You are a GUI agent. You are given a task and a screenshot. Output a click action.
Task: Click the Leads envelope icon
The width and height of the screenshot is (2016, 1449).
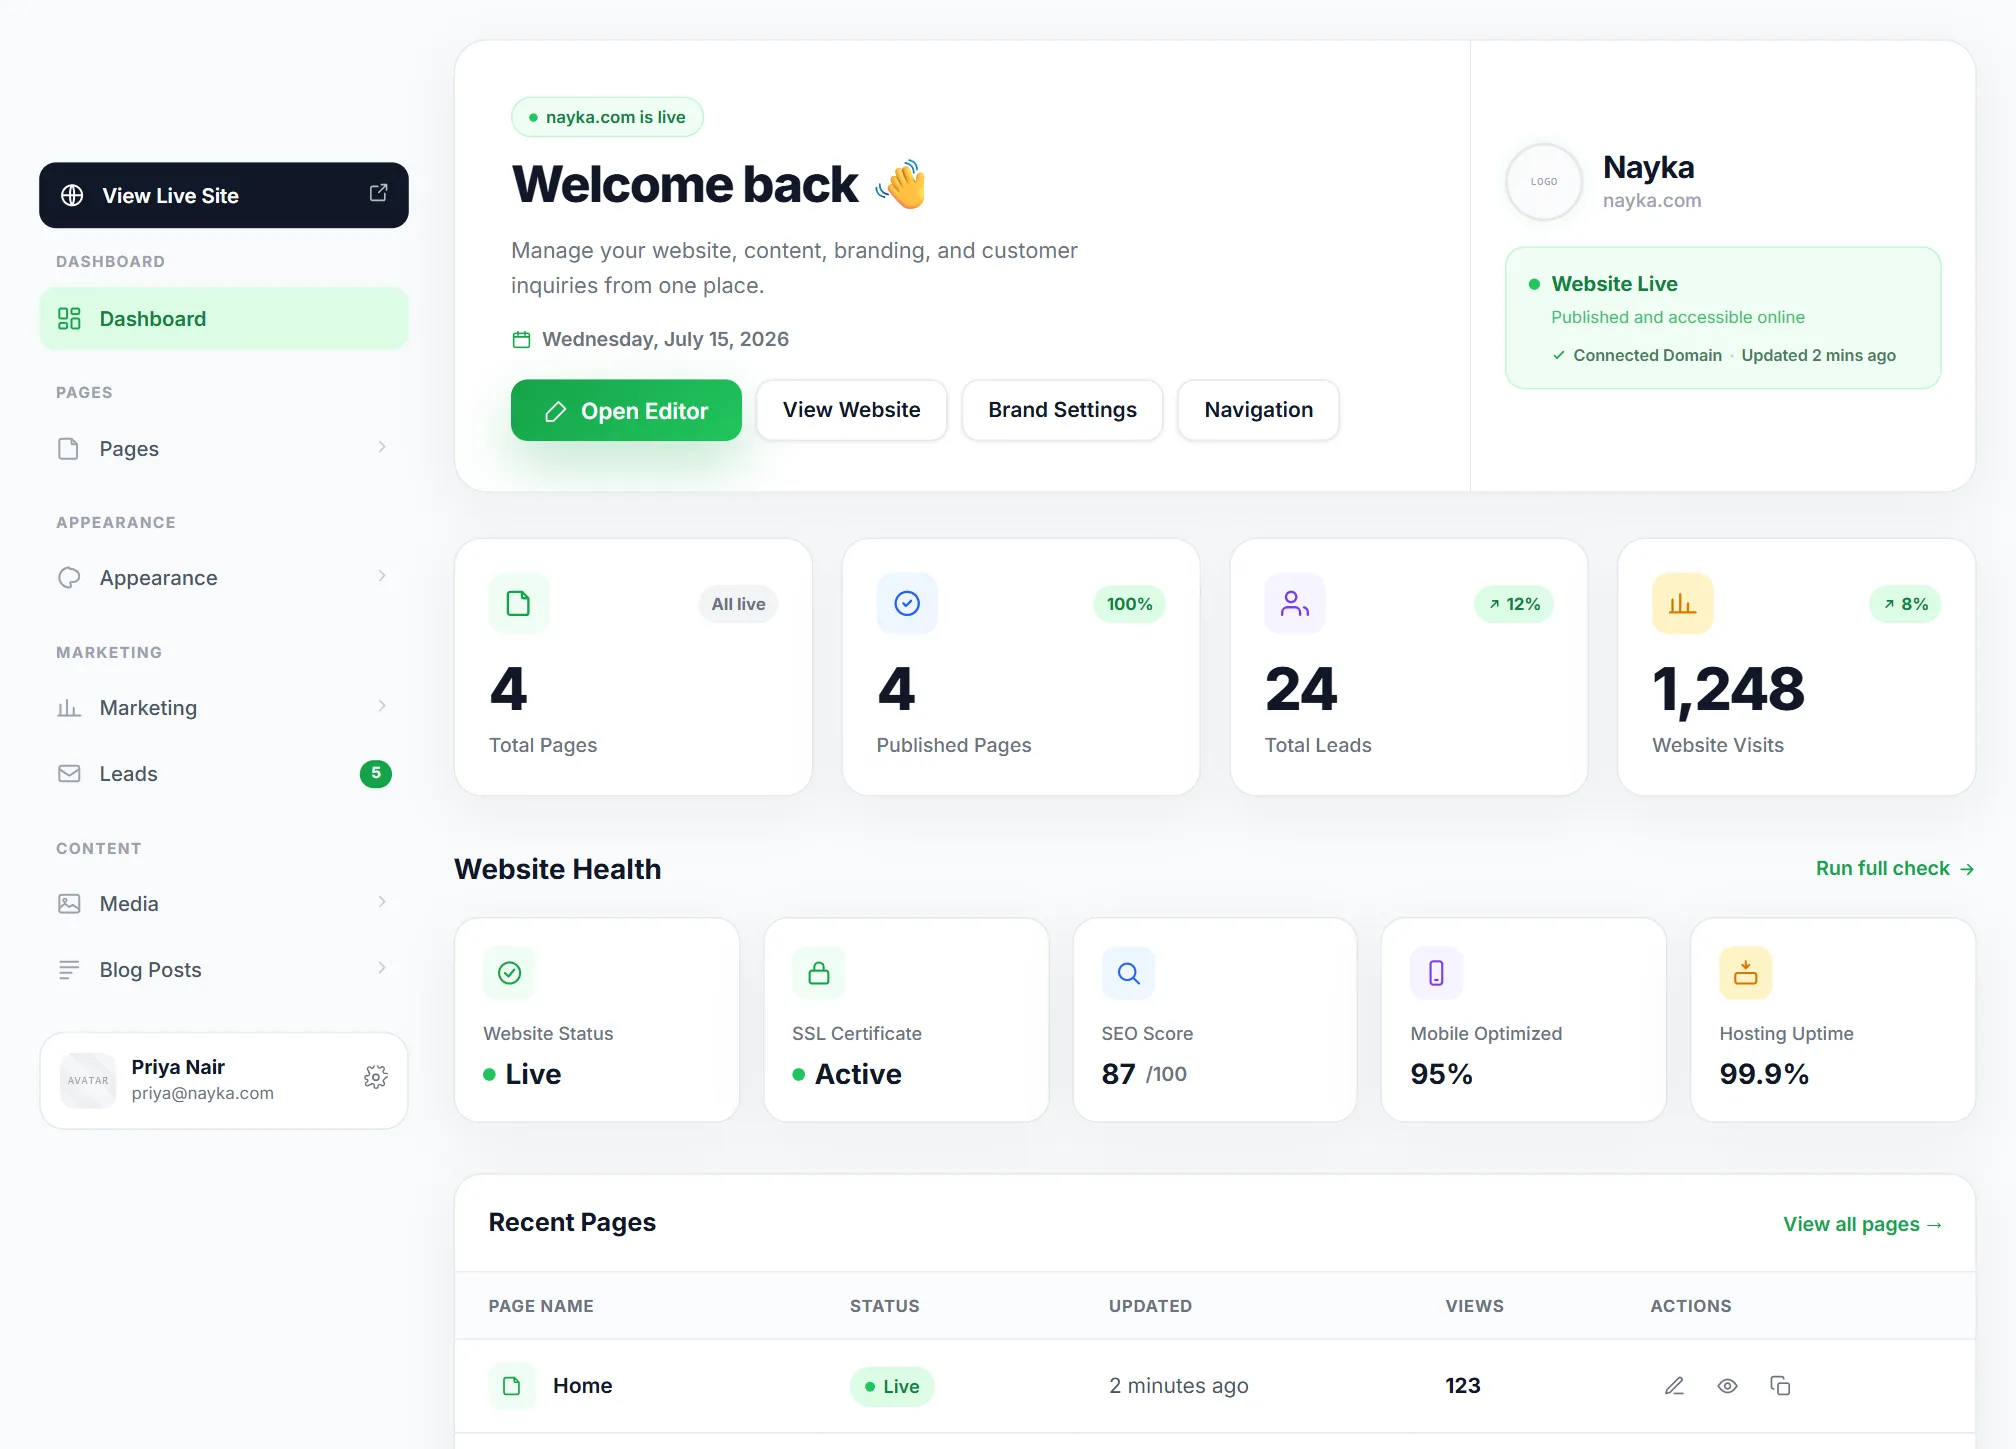69,774
